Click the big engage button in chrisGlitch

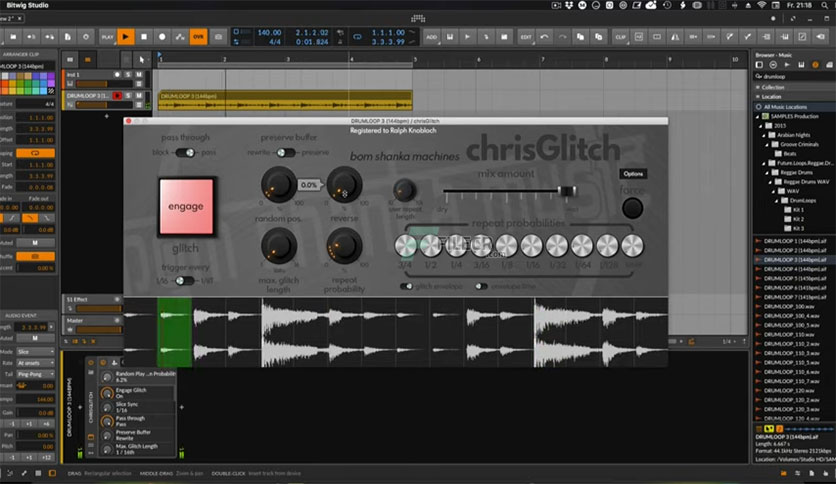186,206
